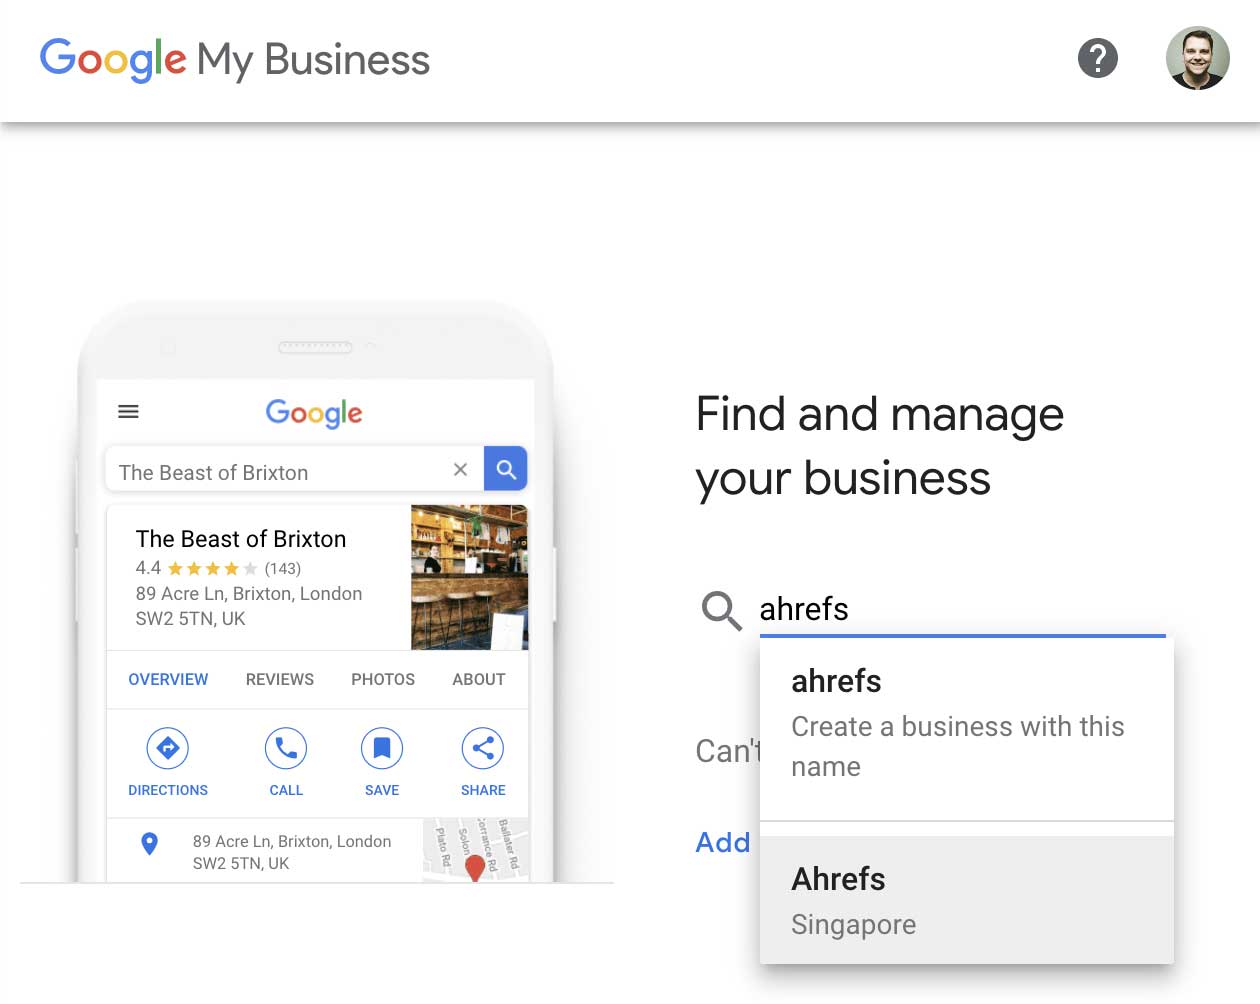
Task: Click the Save bookmark icon
Action: tap(382, 748)
